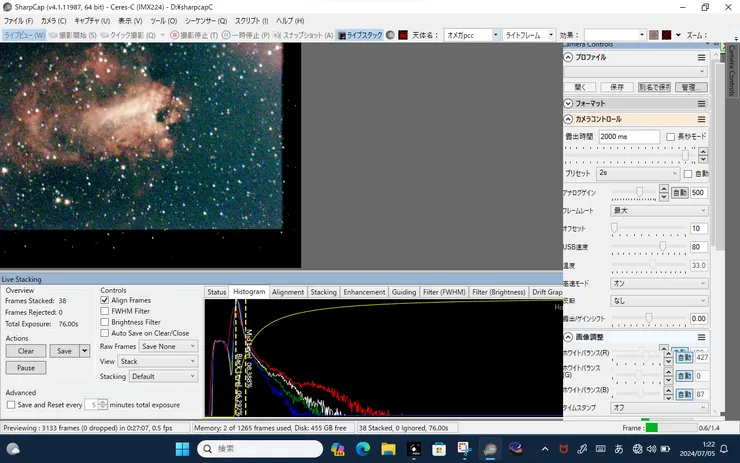Collapse the フォーマット section
This screenshot has height=463, width=740.
(569, 103)
